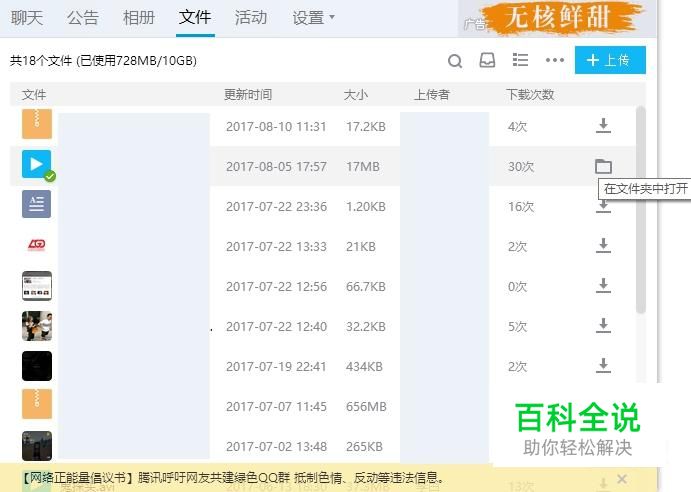Switch to list view icon
The height and width of the screenshot is (492, 691).
520,60
